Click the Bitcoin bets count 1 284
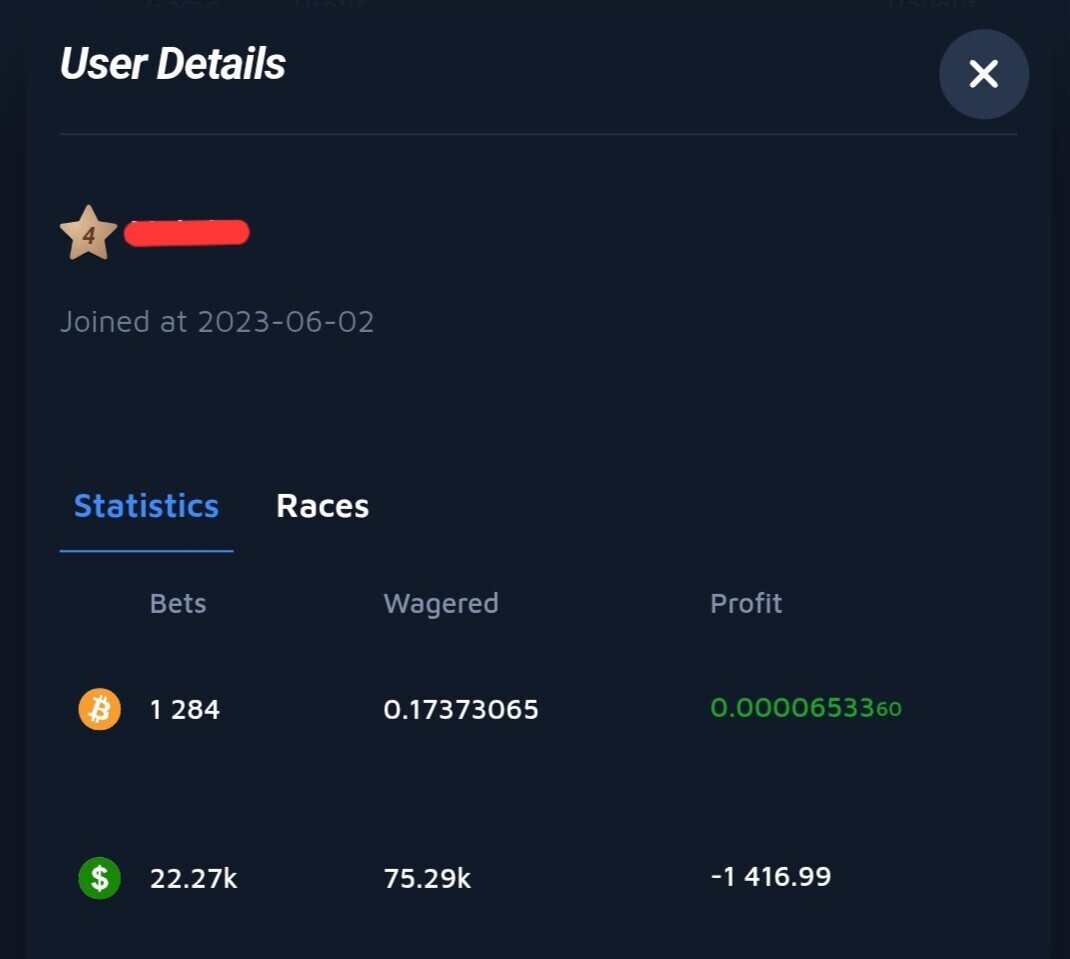This screenshot has height=959, width=1070. click(185, 709)
